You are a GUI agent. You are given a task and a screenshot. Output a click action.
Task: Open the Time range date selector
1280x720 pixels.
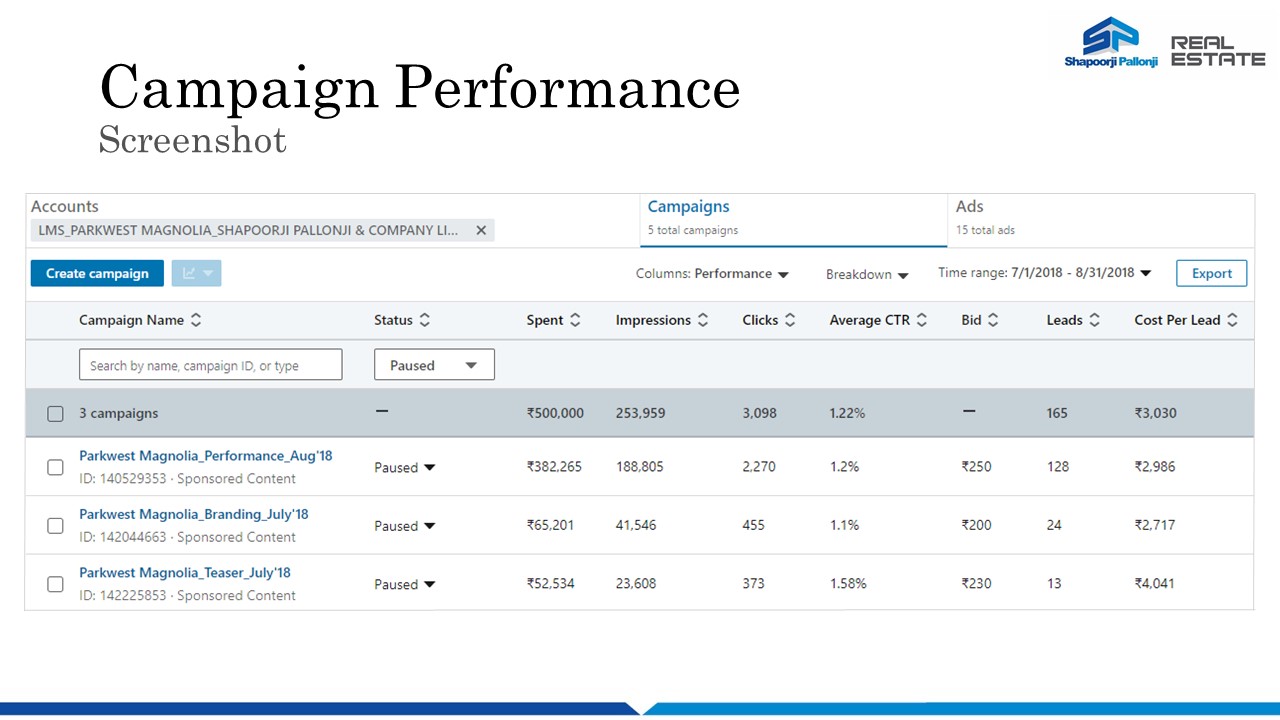tap(1044, 273)
